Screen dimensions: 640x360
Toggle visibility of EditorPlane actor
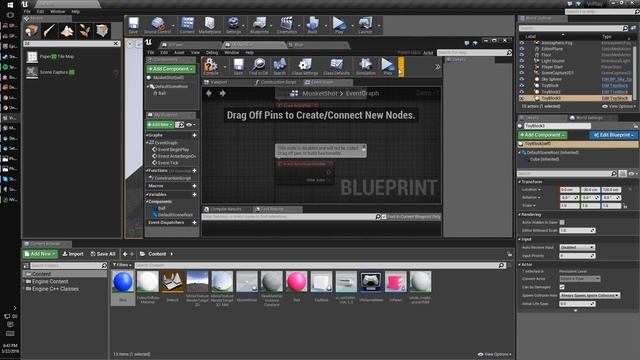pyautogui.click(x=522, y=49)
